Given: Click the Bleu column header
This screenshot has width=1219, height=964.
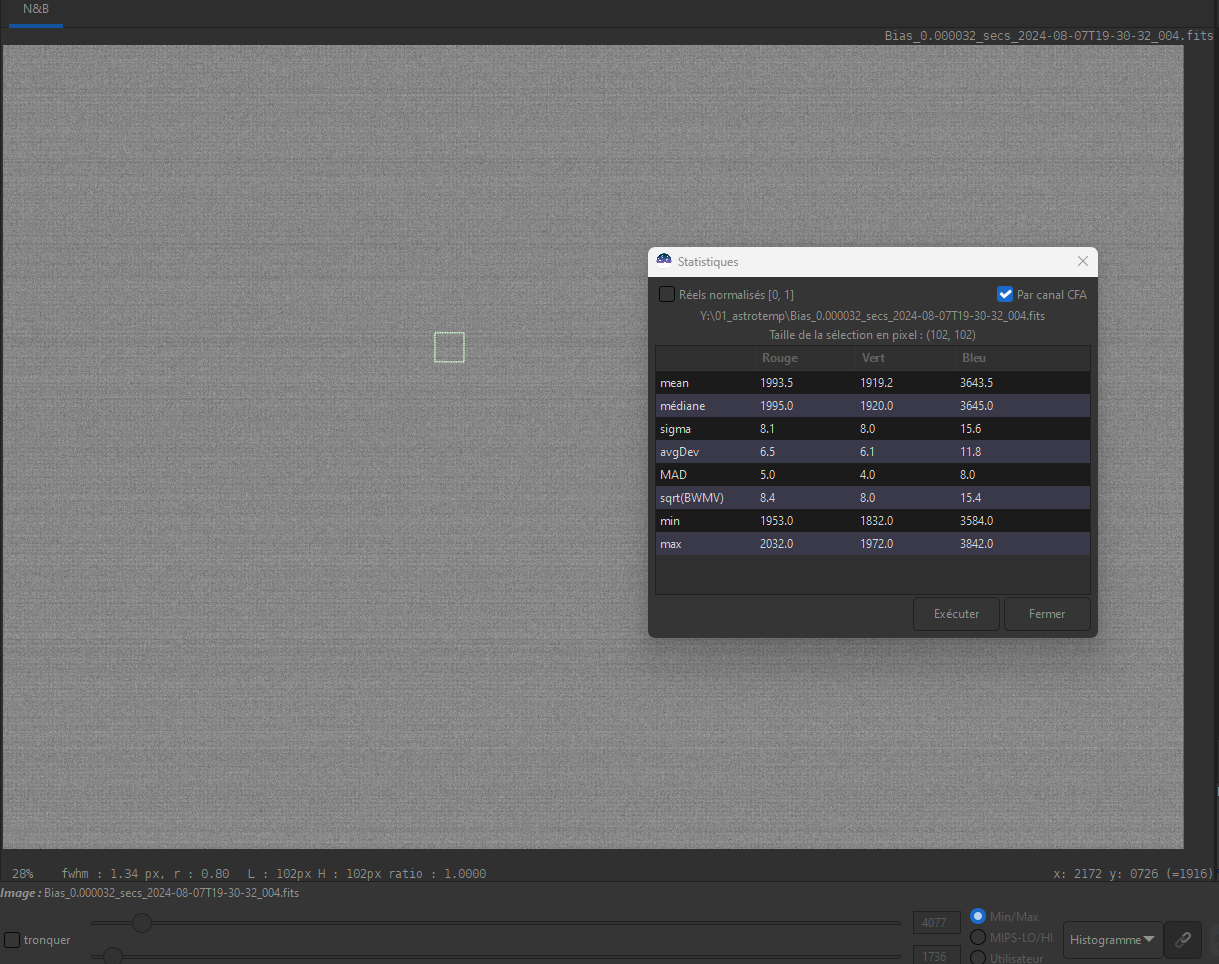Looking at the screenshot, I should 974,358.
